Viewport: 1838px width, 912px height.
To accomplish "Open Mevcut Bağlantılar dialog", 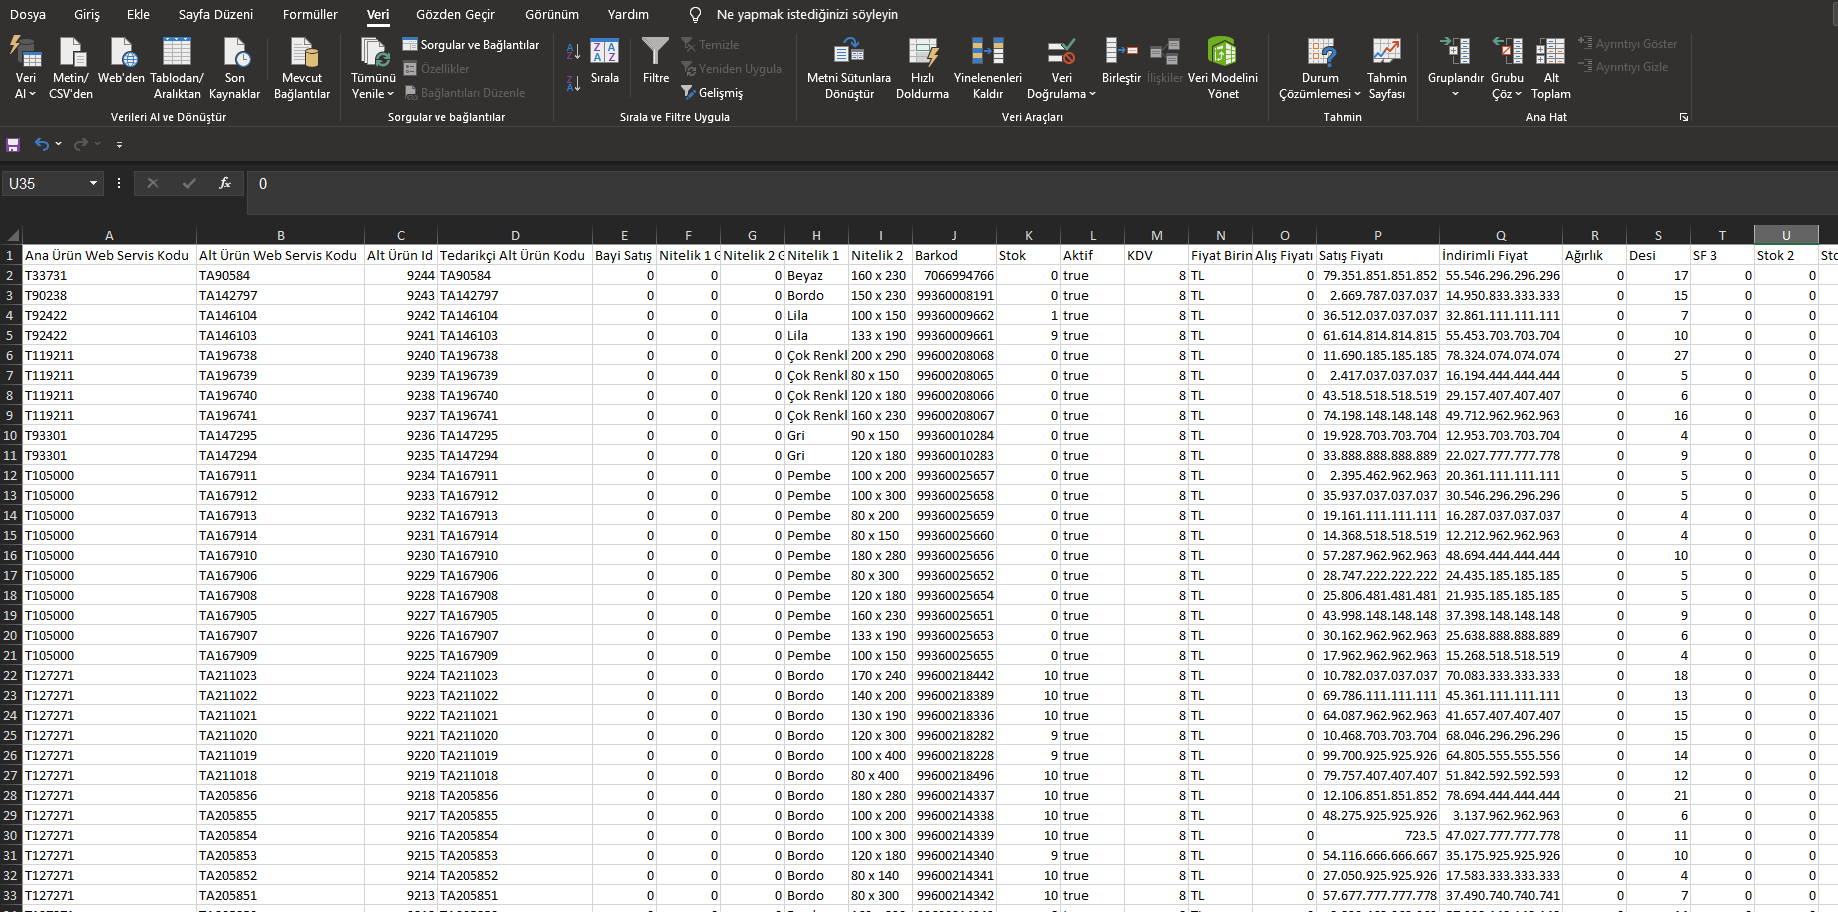I will pos(302,67).
